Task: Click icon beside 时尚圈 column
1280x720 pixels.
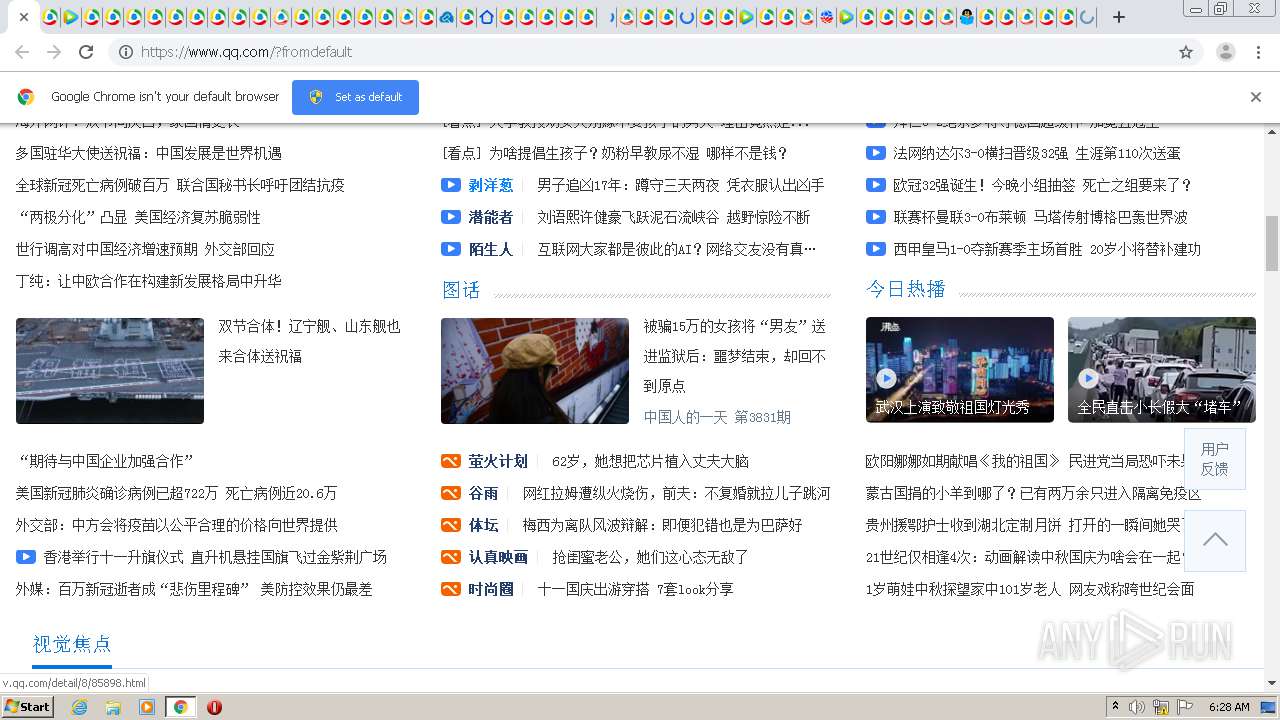Action: tap(451, 589)
